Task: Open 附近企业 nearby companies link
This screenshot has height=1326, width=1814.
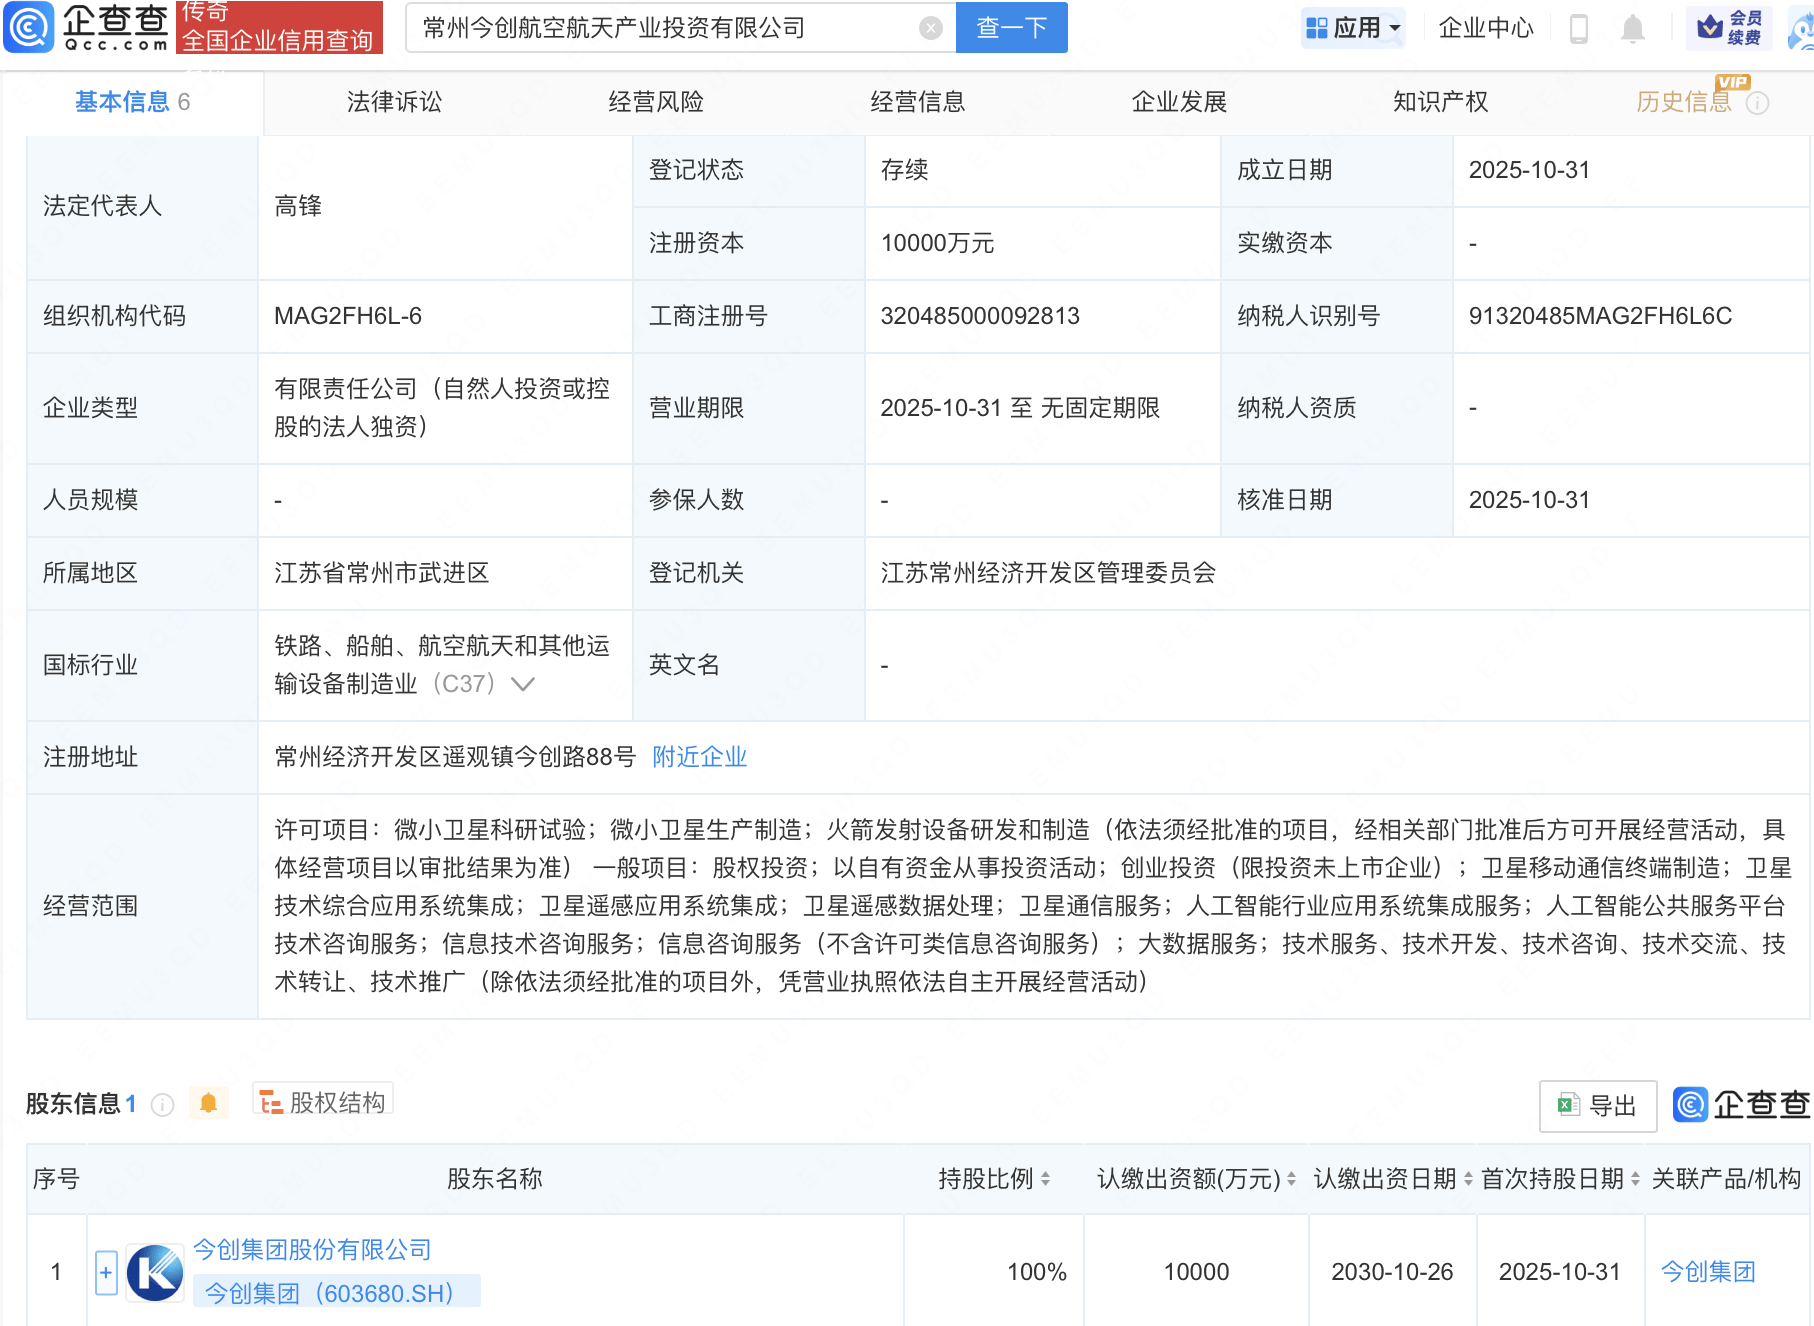Action: click(x=699, y=757)
